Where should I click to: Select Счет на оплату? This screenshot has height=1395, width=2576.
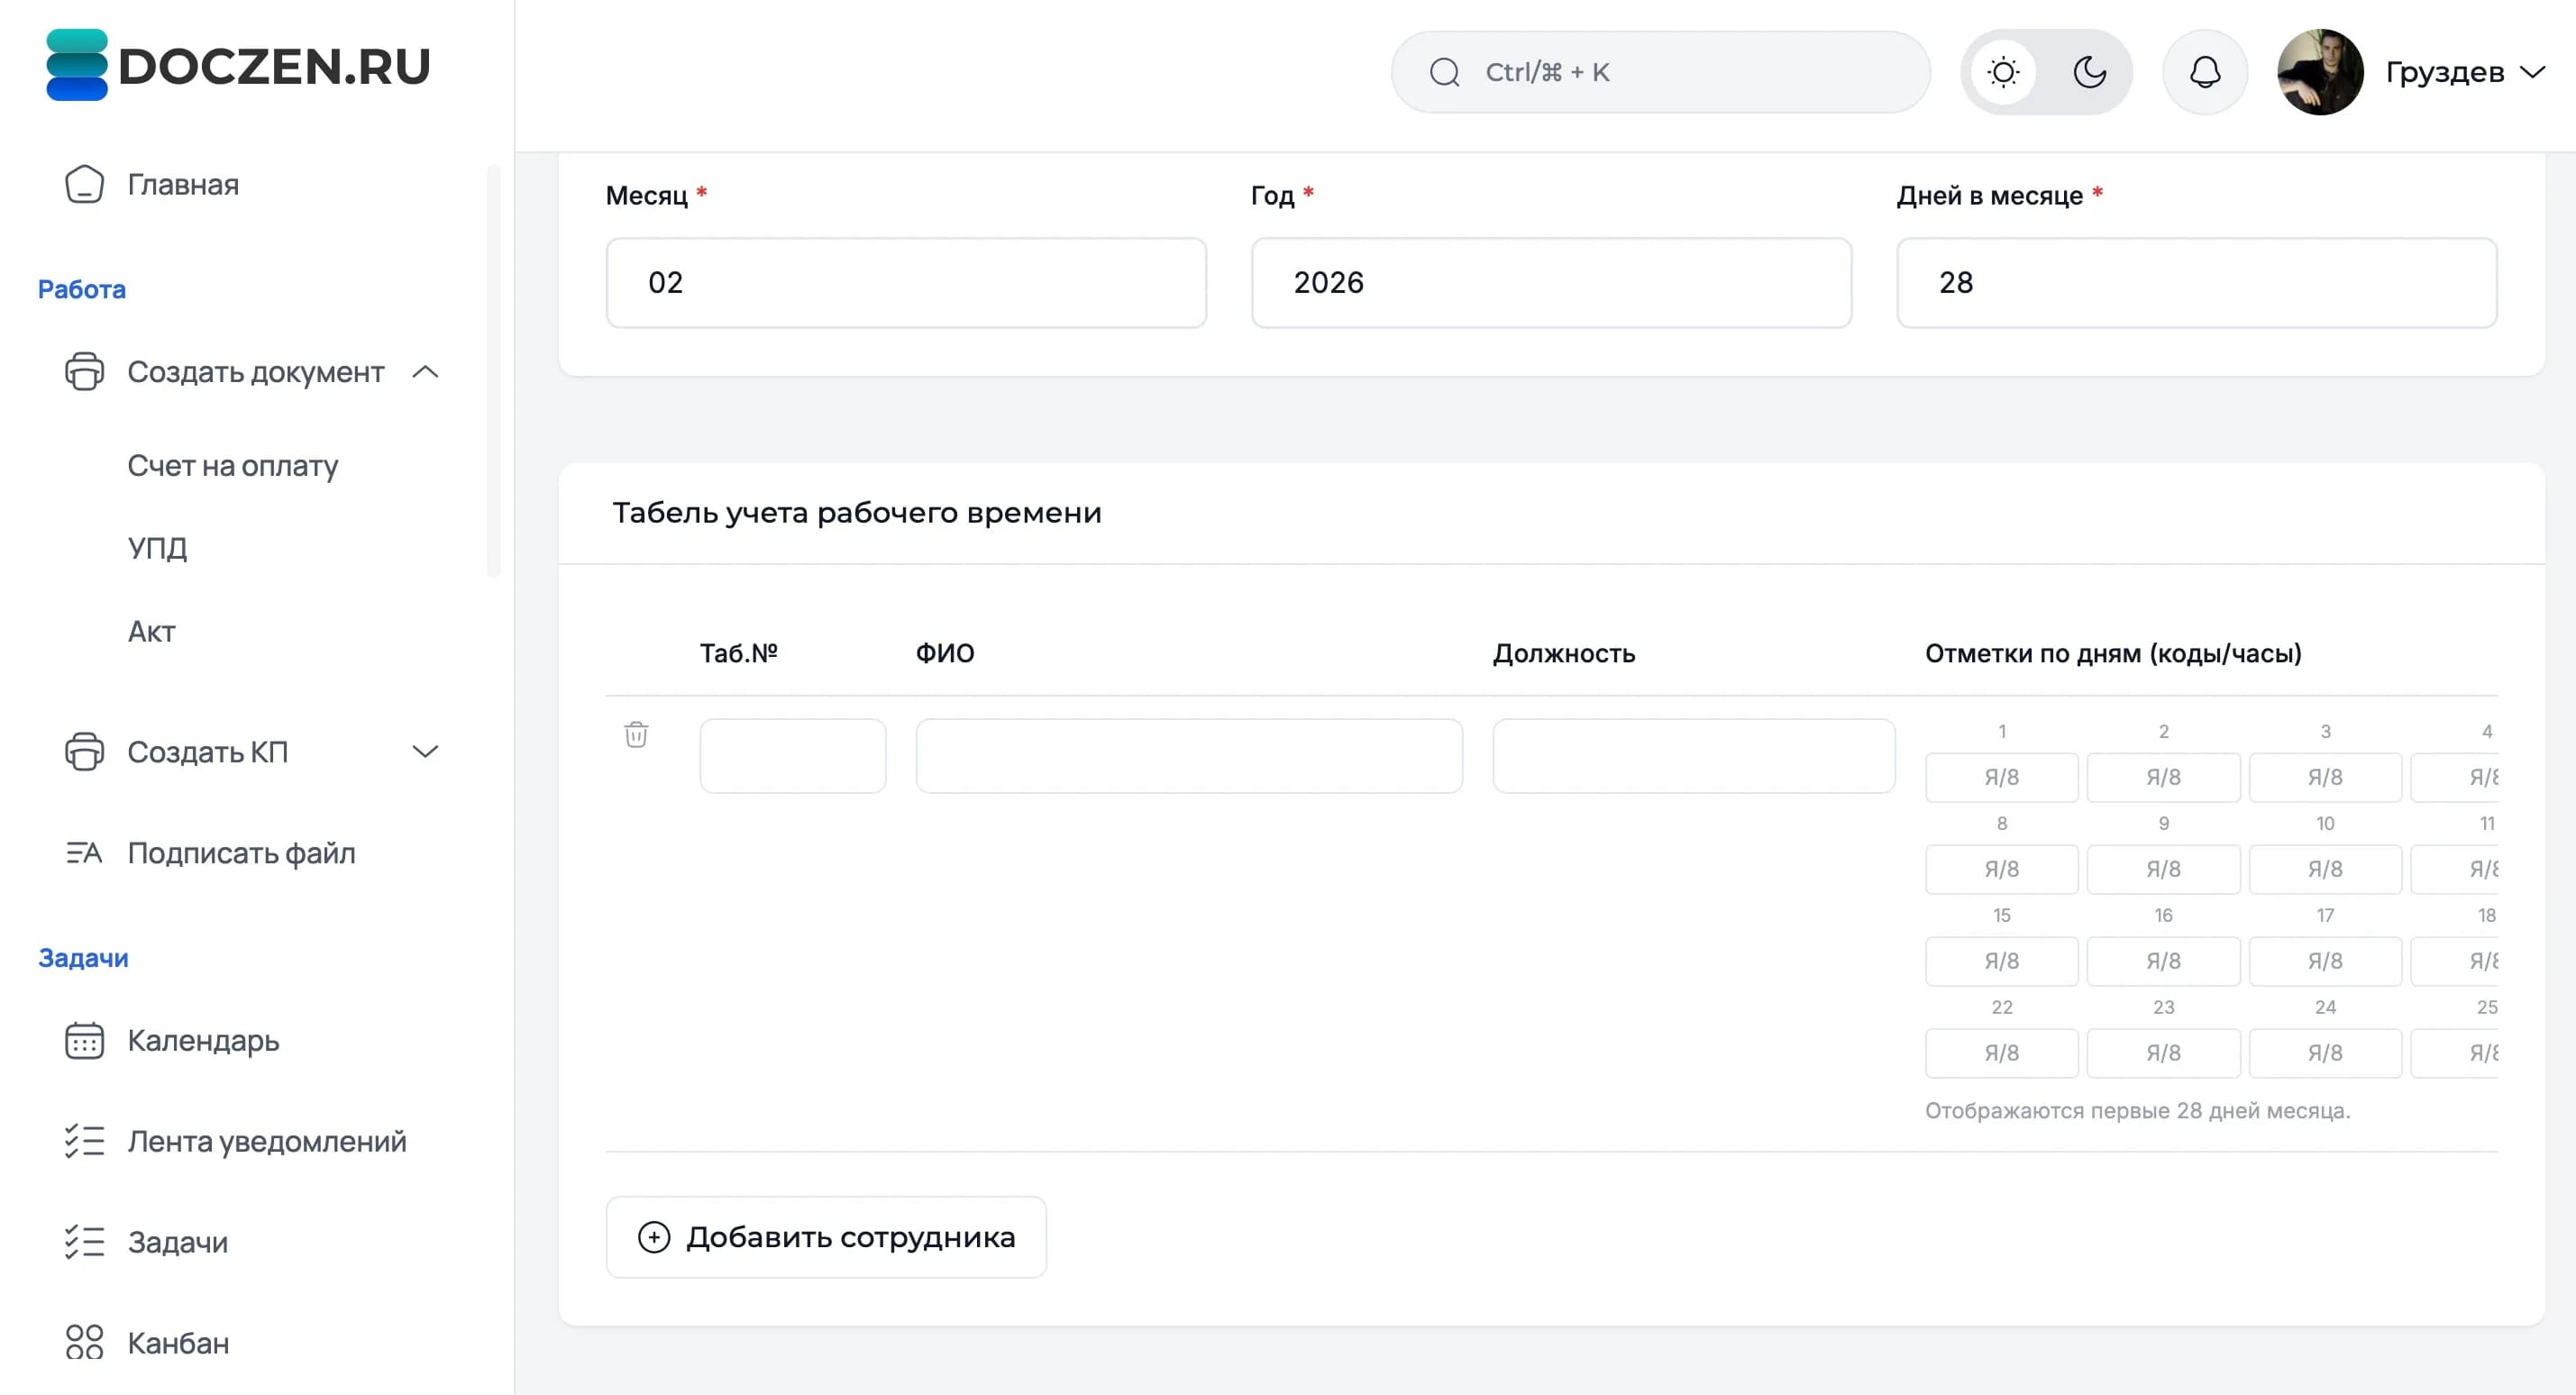click(x=233, y=466)
